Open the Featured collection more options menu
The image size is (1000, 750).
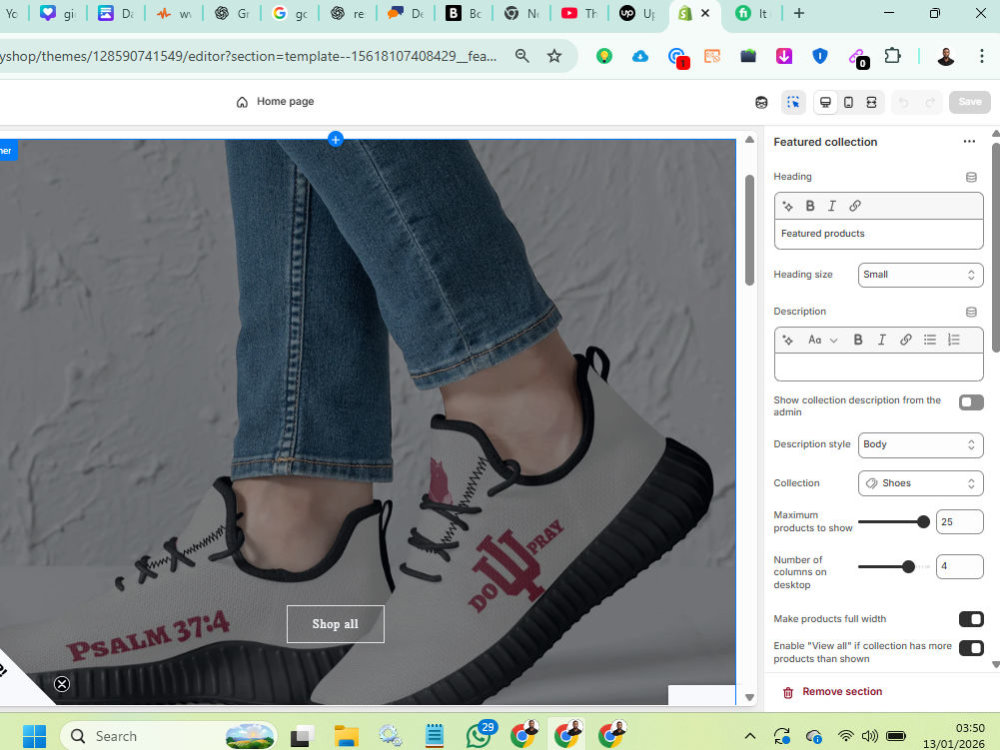point(969,142)
